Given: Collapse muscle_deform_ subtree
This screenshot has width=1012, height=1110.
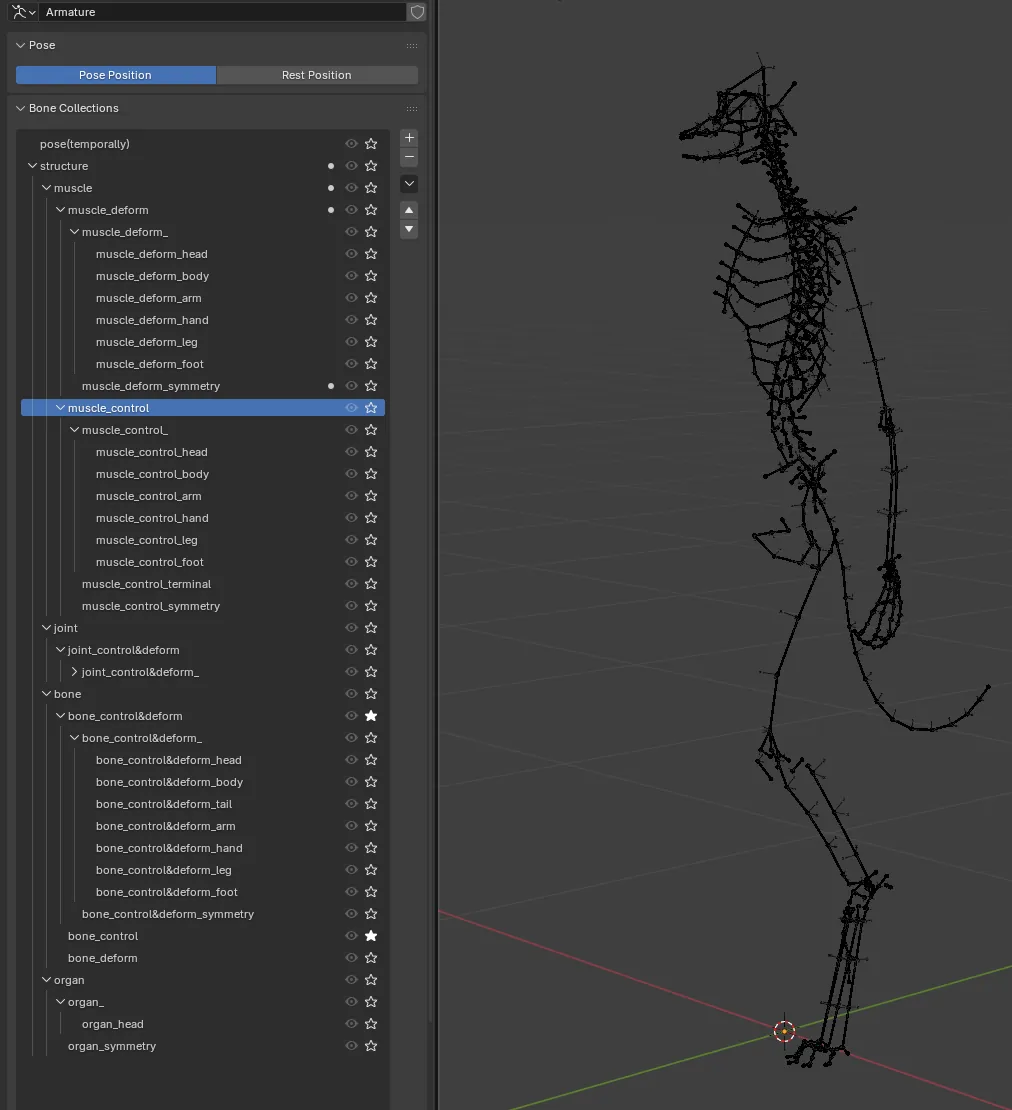Looking at the screenshot, I should point(74,231).
